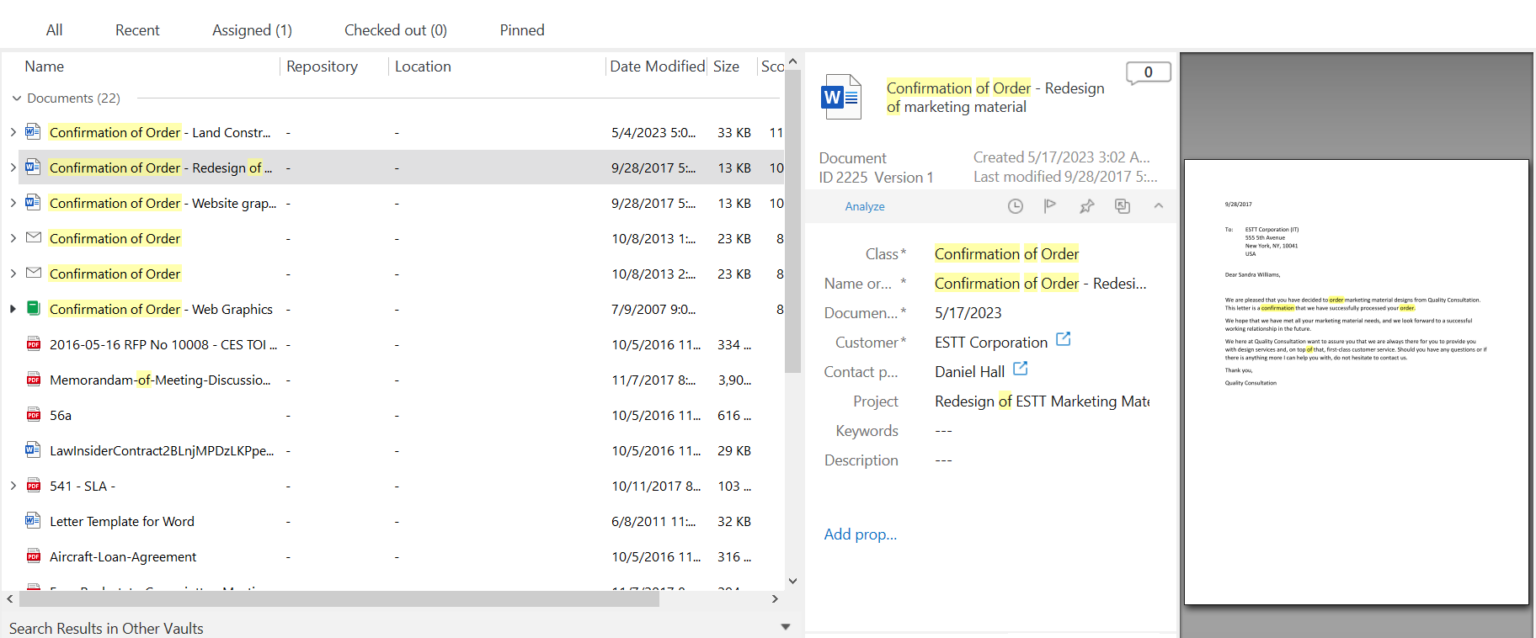Viewport: 1536px width, 638px height.
Task: Open the document history (clock icon)
Action: (1015, 206)
